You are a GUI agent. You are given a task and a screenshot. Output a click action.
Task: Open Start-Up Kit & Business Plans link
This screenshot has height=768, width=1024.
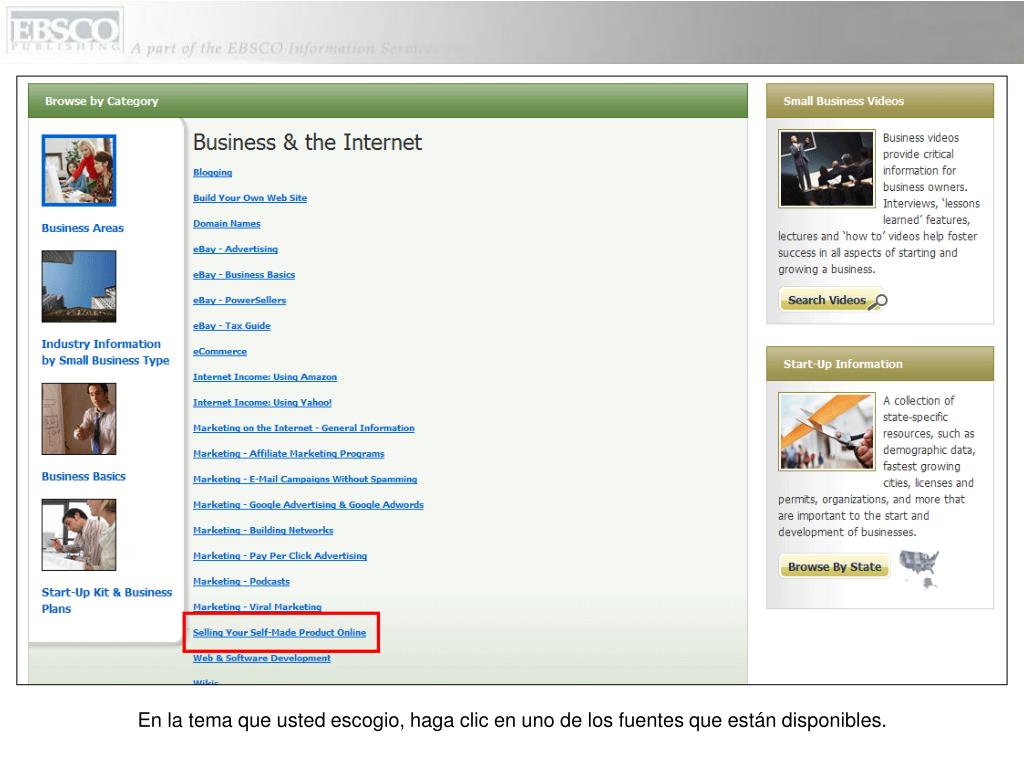pyautogui.click(x=106, y=600)
